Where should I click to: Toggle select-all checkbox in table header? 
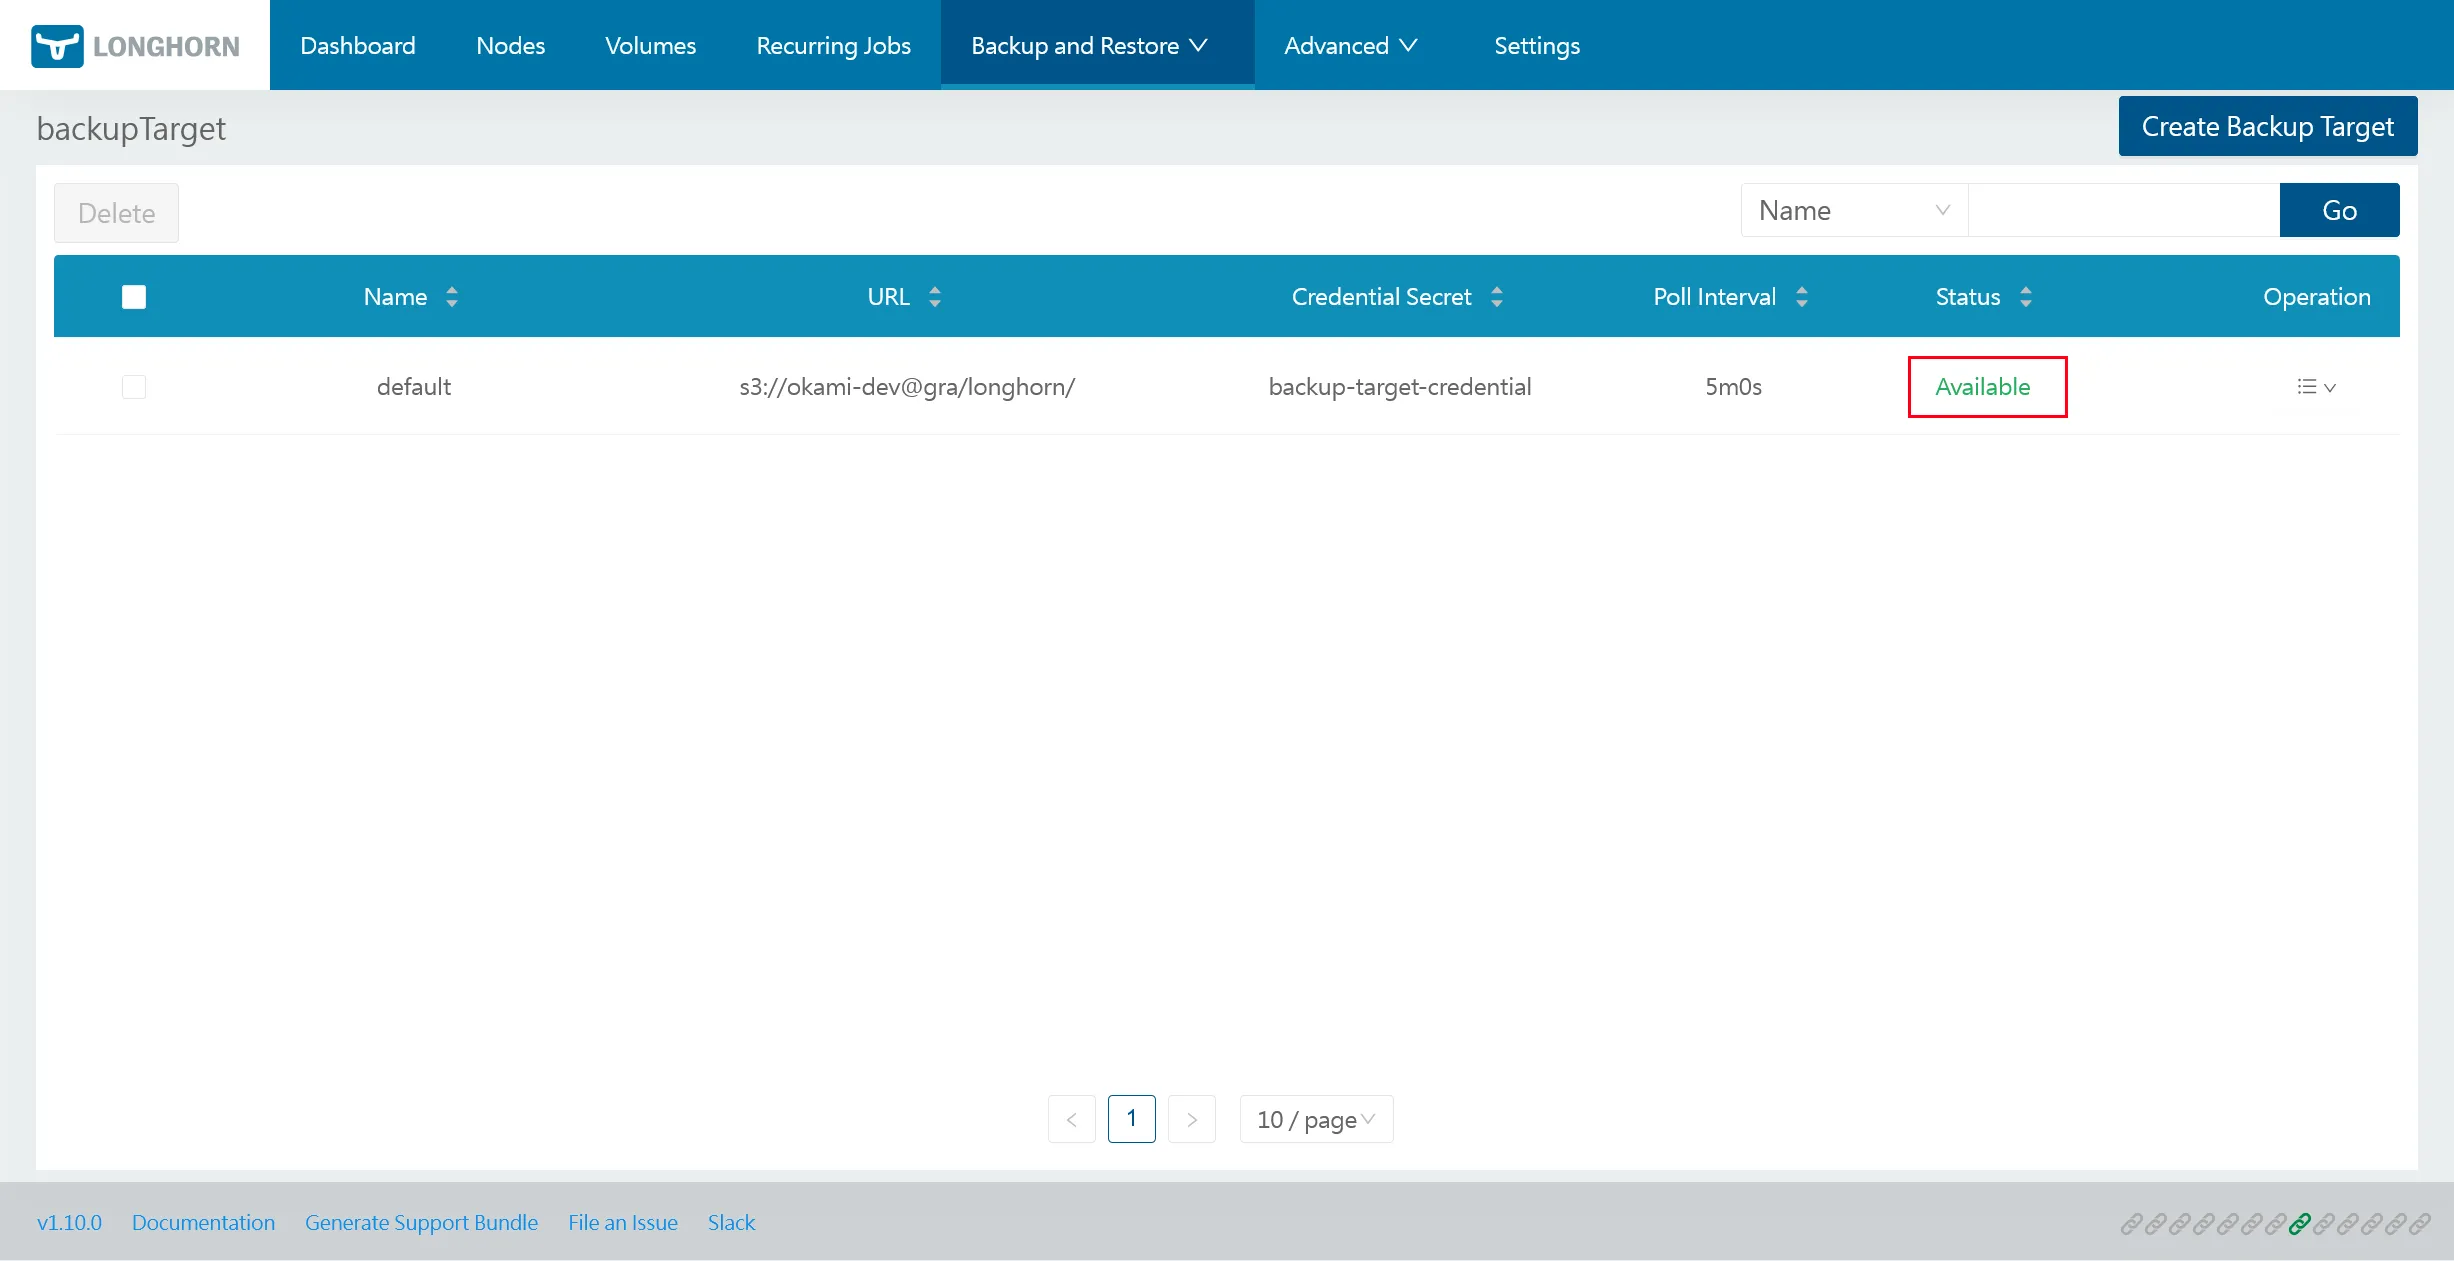point(134,297)
